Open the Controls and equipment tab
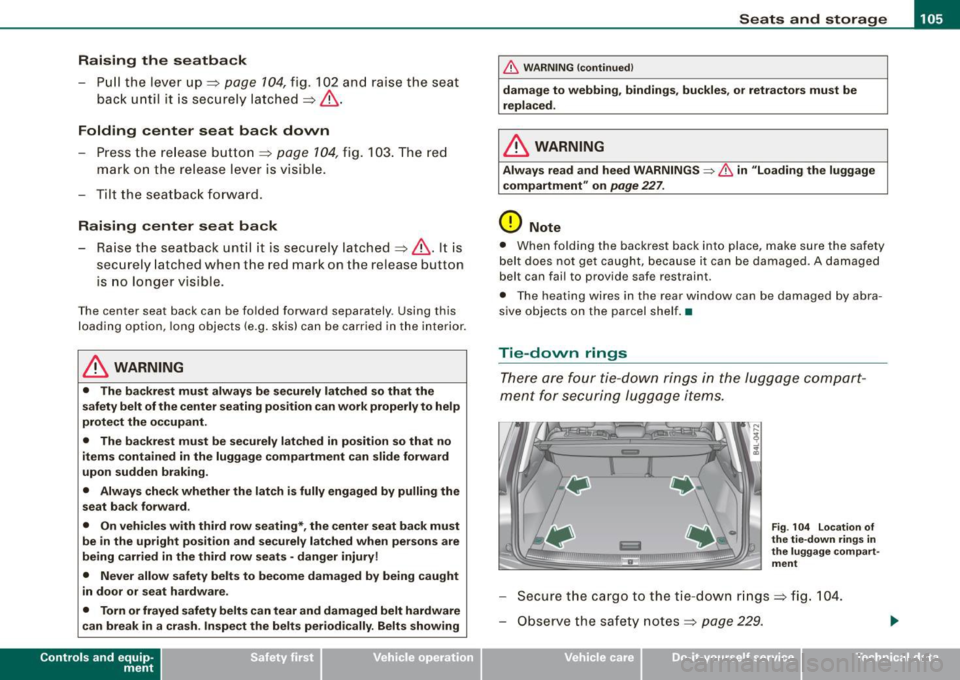 [x=80, y=663]
